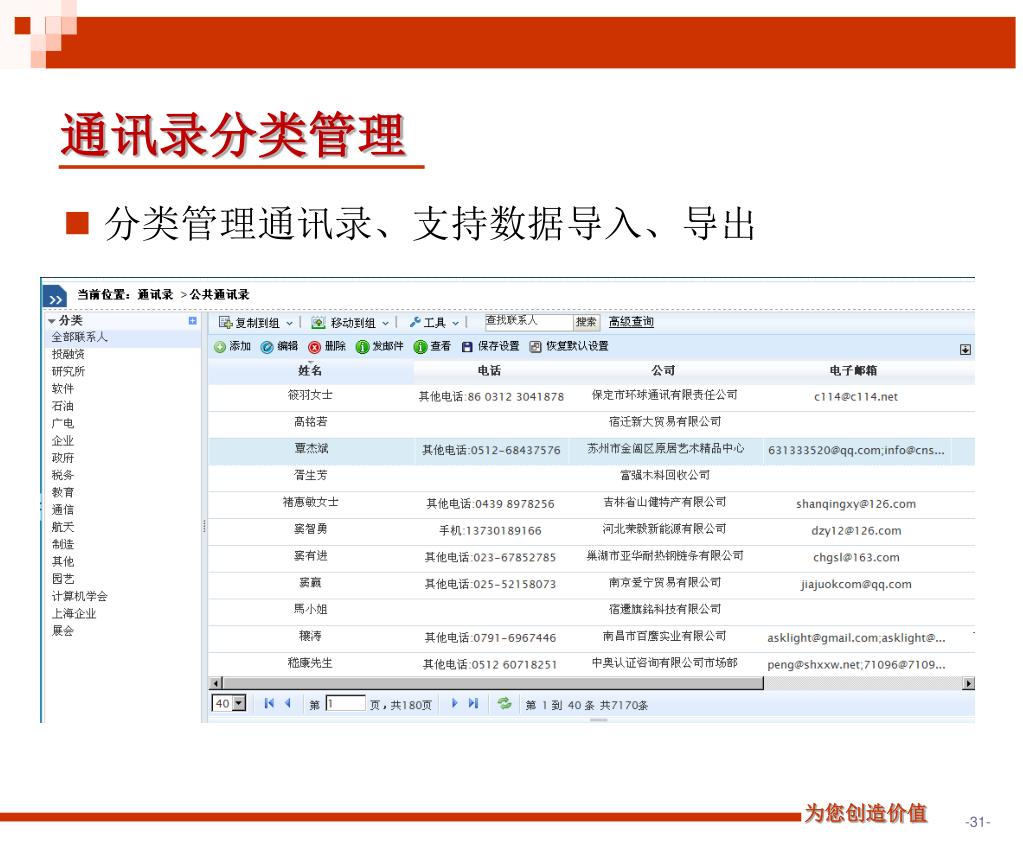Click the 编辑 edit icon
The image size is (1023, 854).
[267, 347]
